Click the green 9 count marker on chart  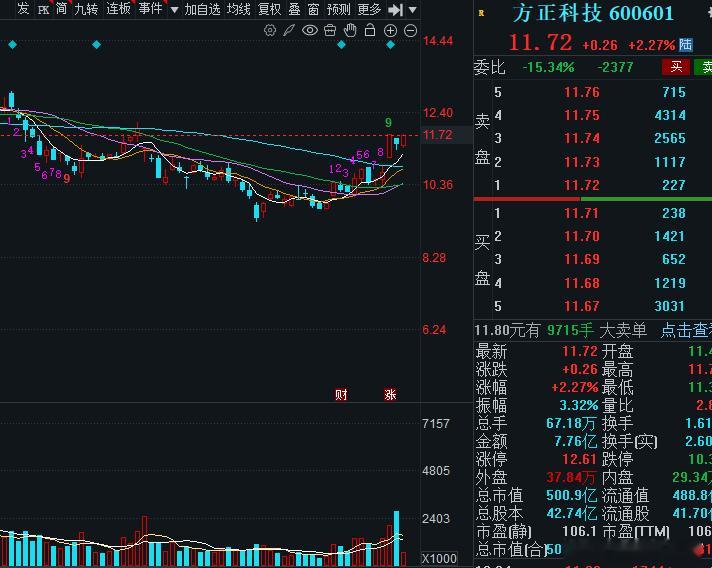tap(388, 122)
